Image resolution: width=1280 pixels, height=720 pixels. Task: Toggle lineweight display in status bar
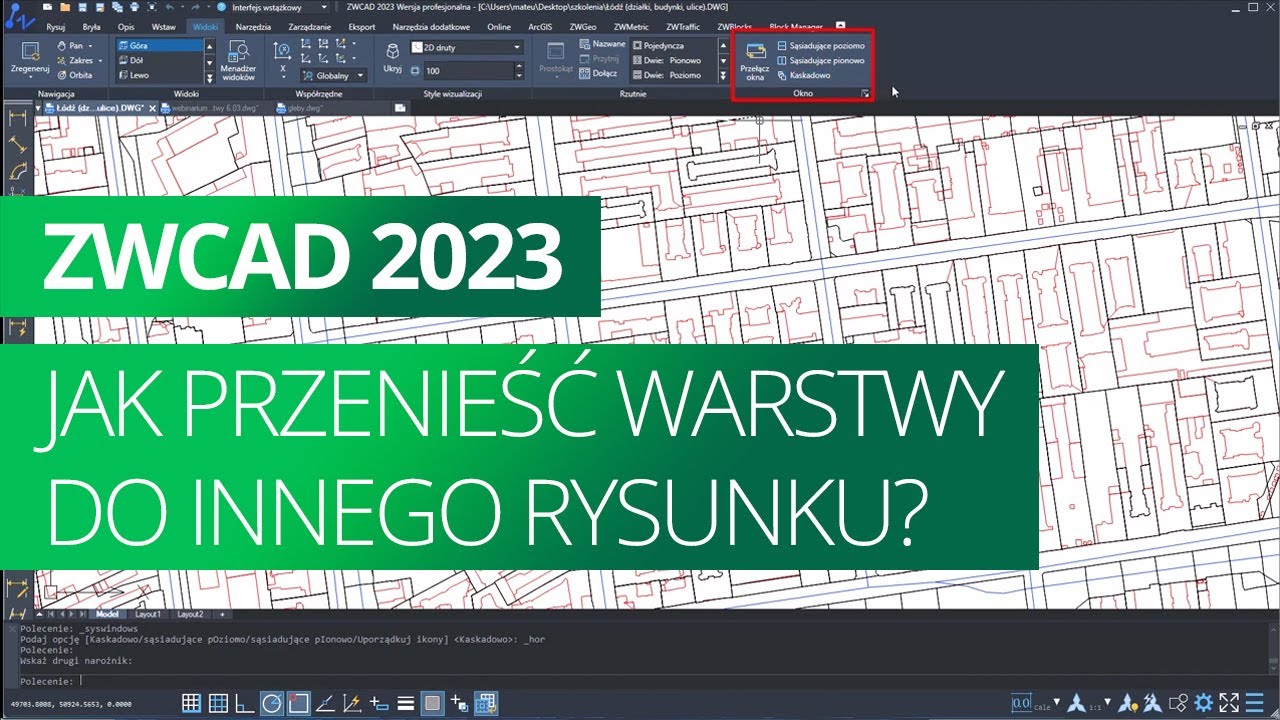pos(406,703)
